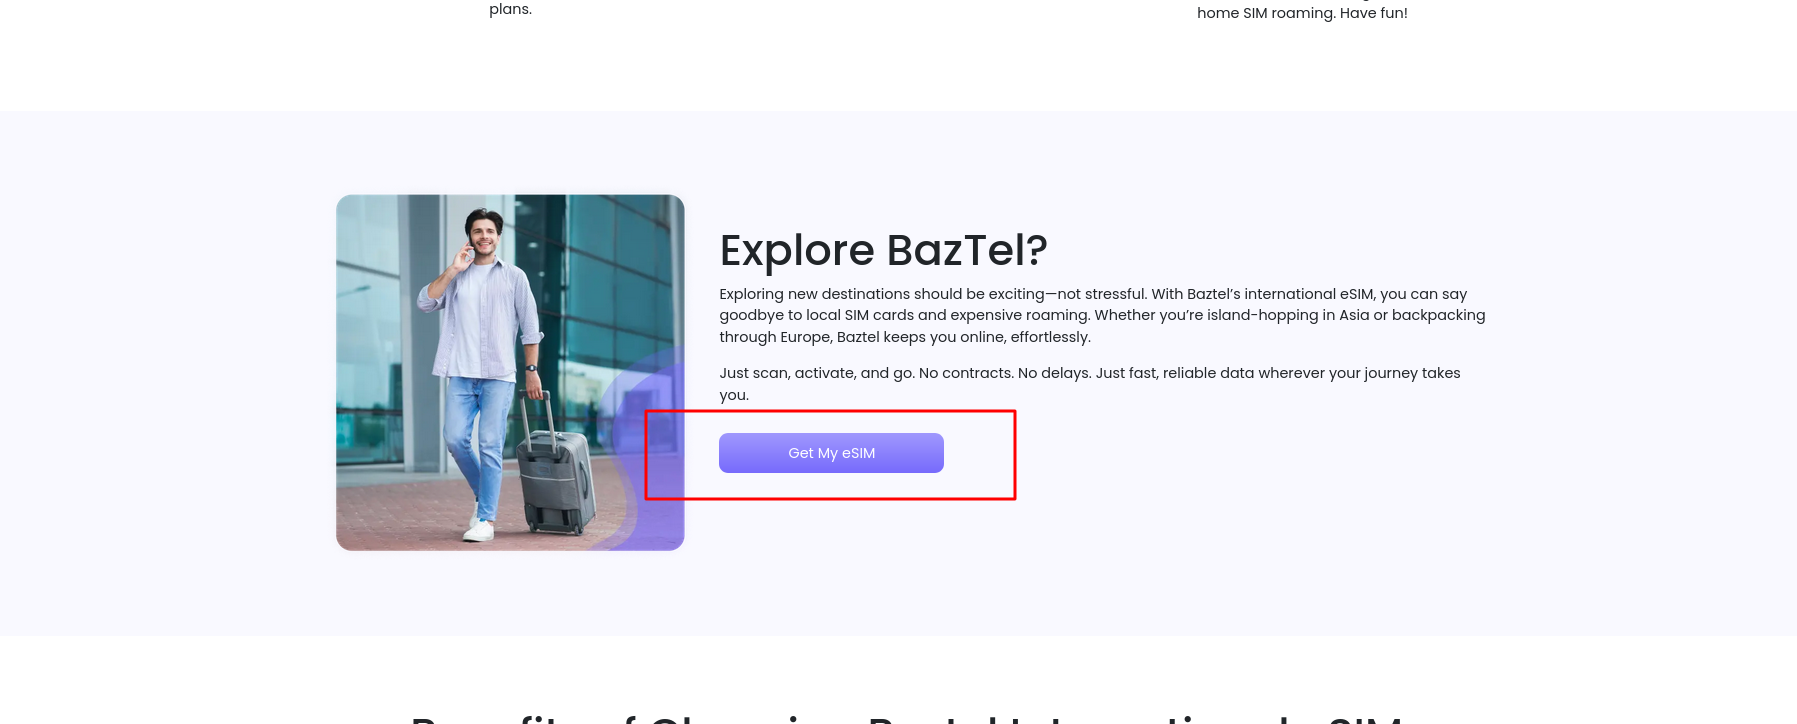Click the home SIM roaming. Have fun! text
1797x724 pixels.
pyautogui.click(x=1302, y=13)
